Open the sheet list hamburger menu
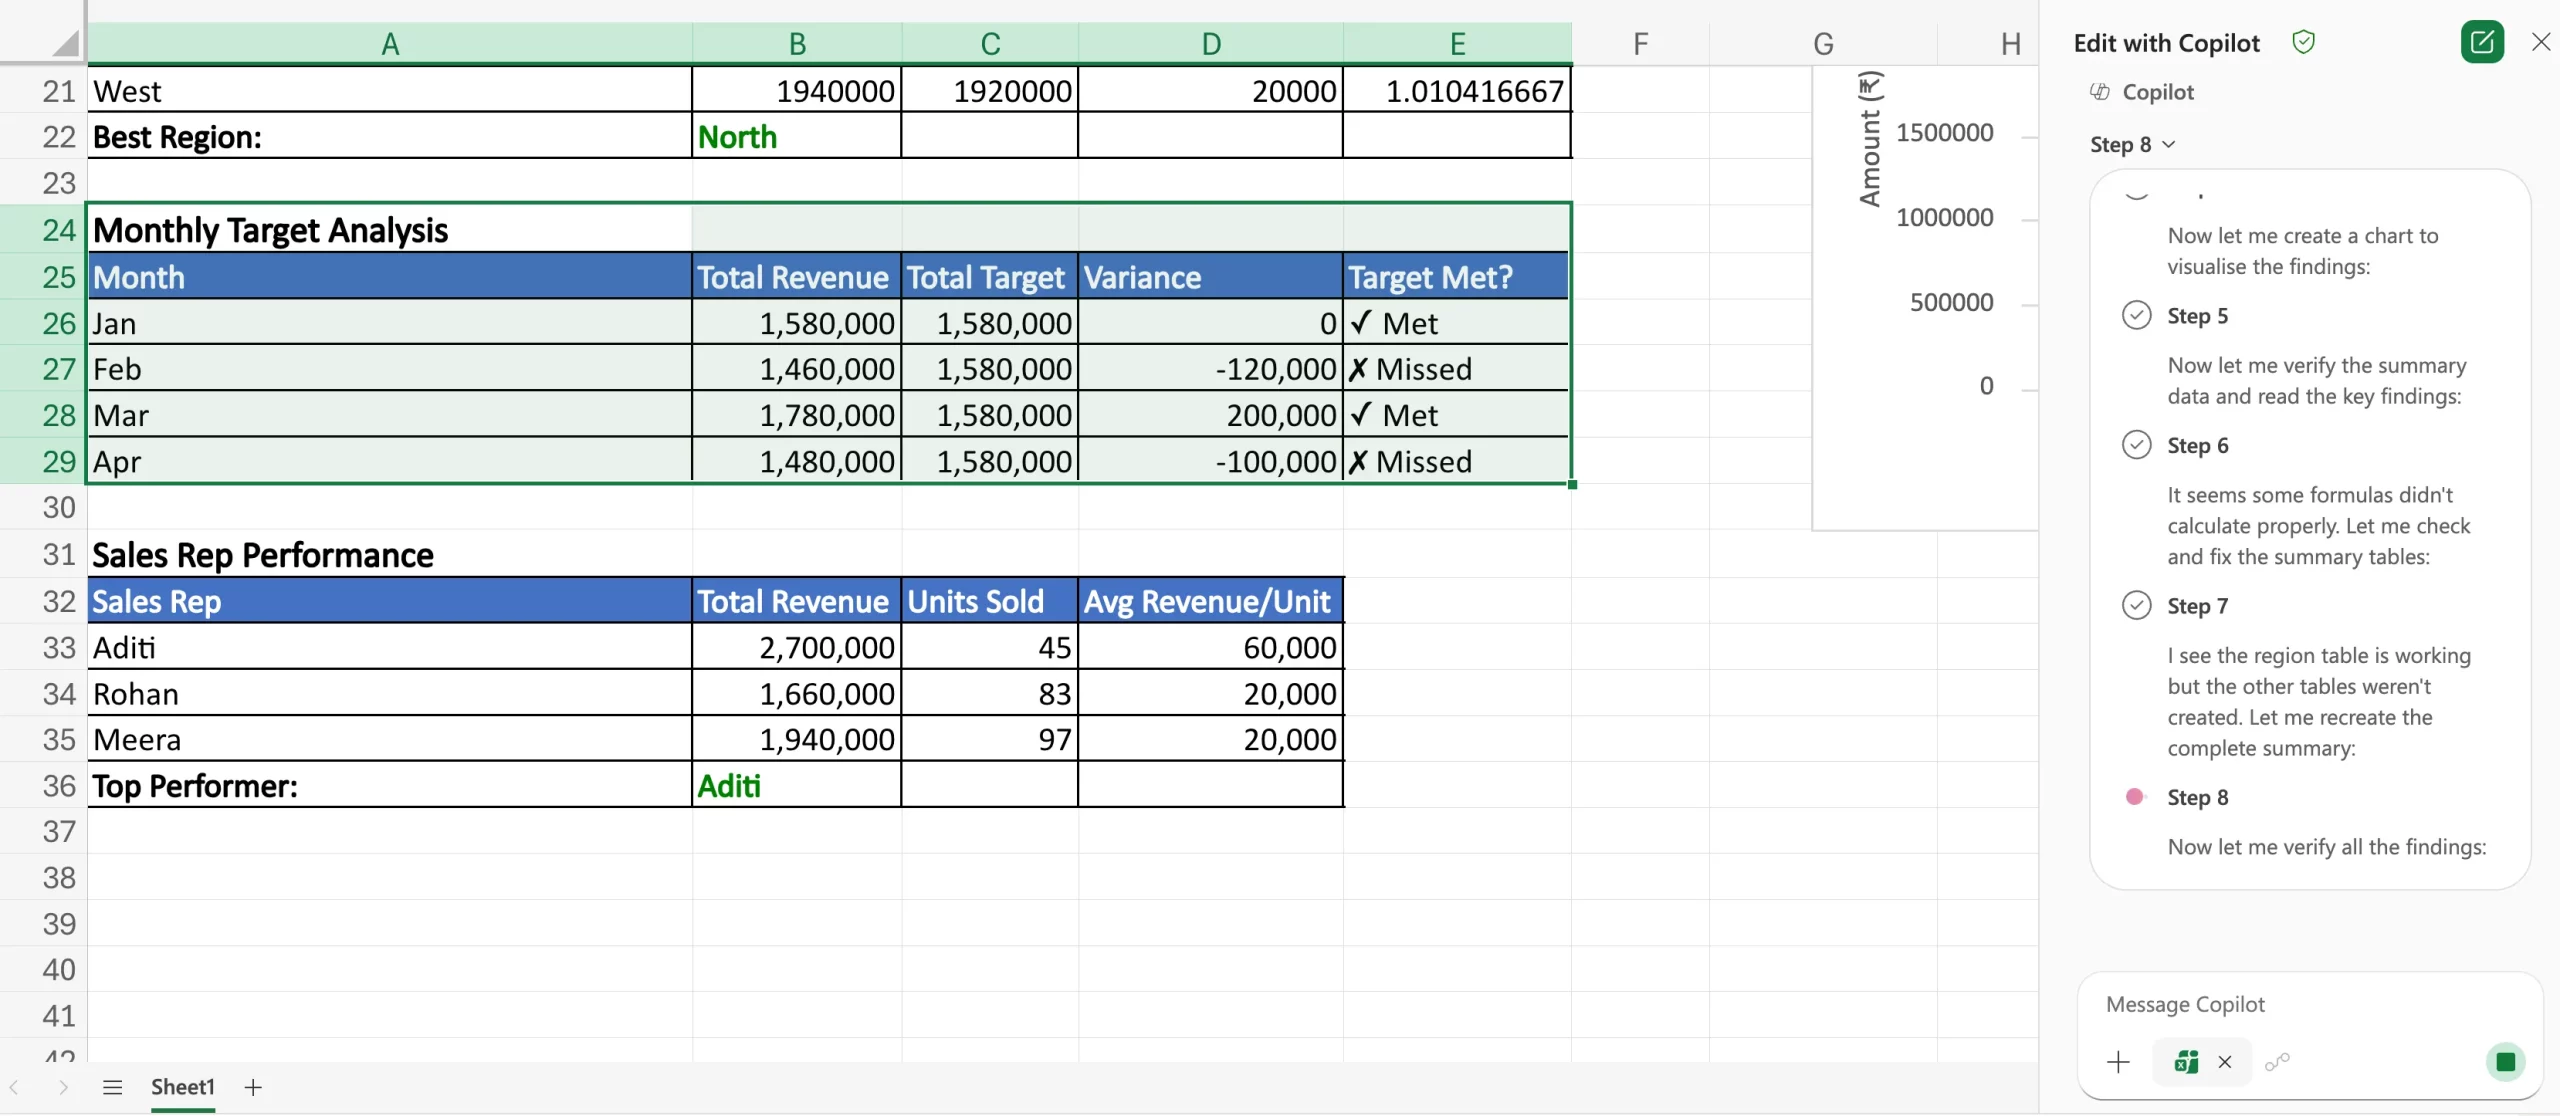2560x1116 pixels. tap(112, 1087)
